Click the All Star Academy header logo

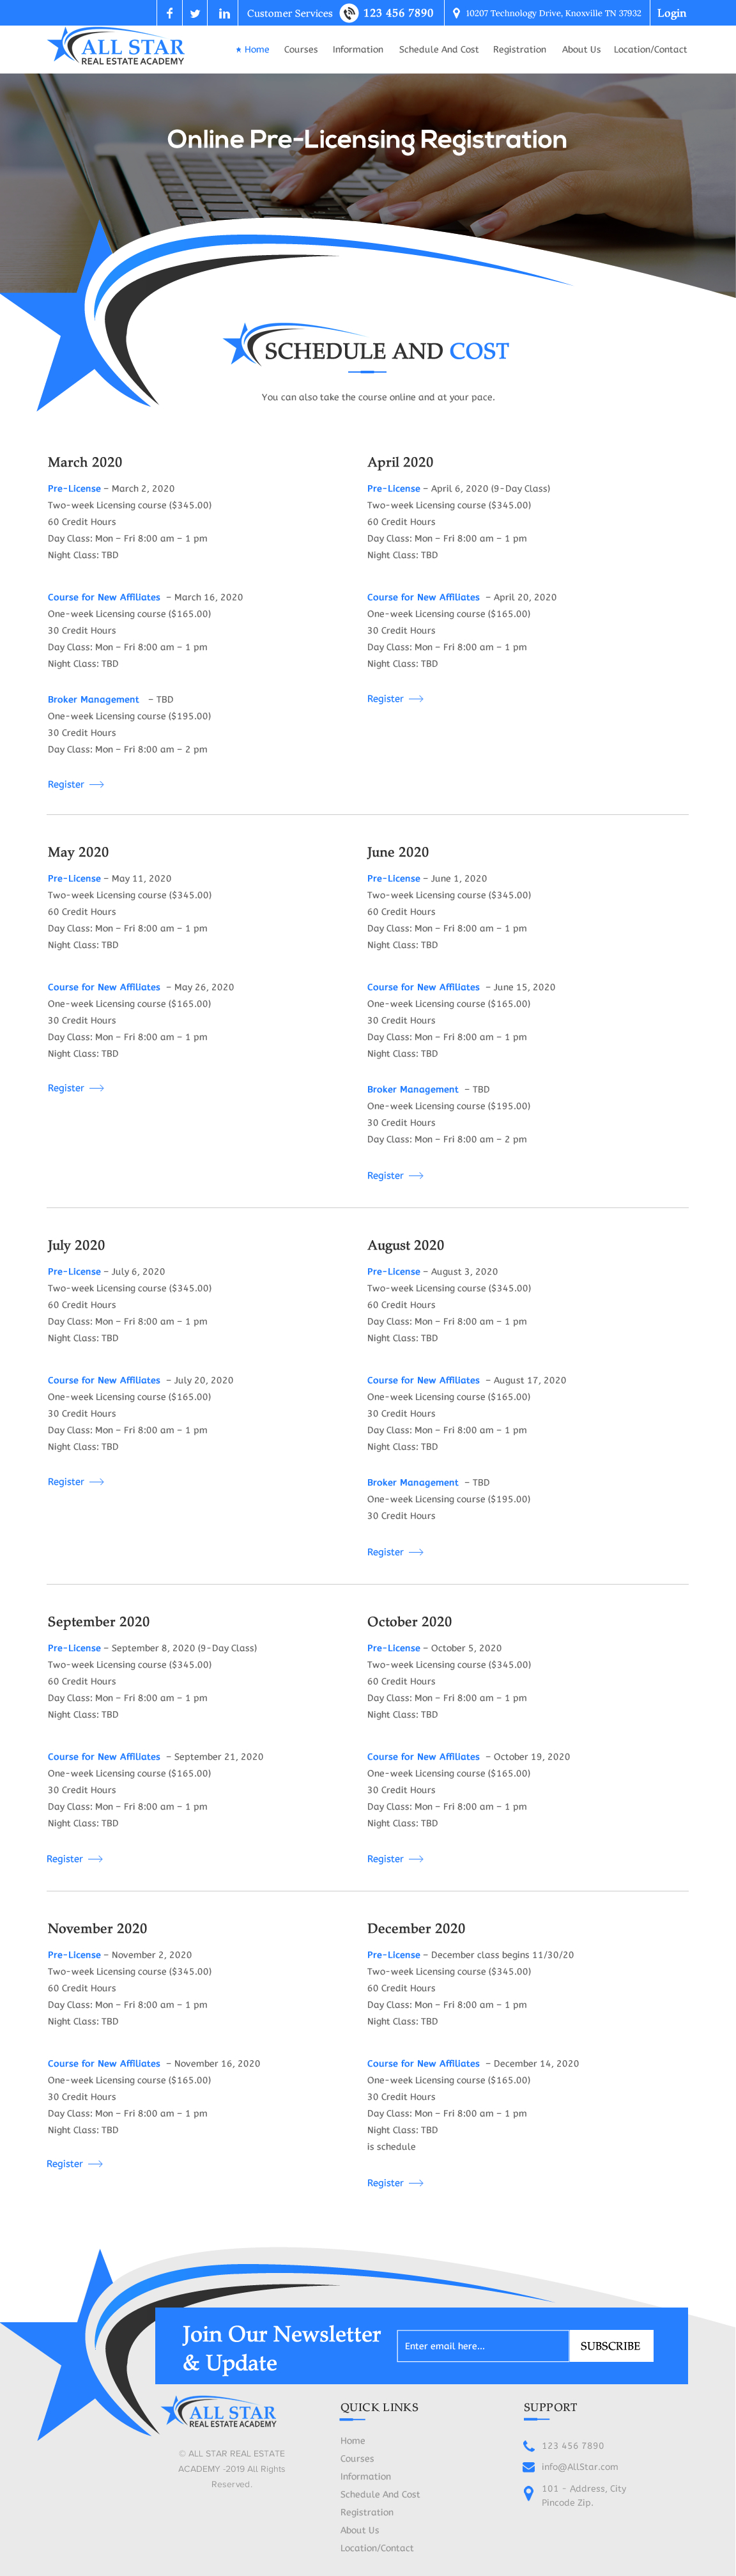tap(117, 47)
